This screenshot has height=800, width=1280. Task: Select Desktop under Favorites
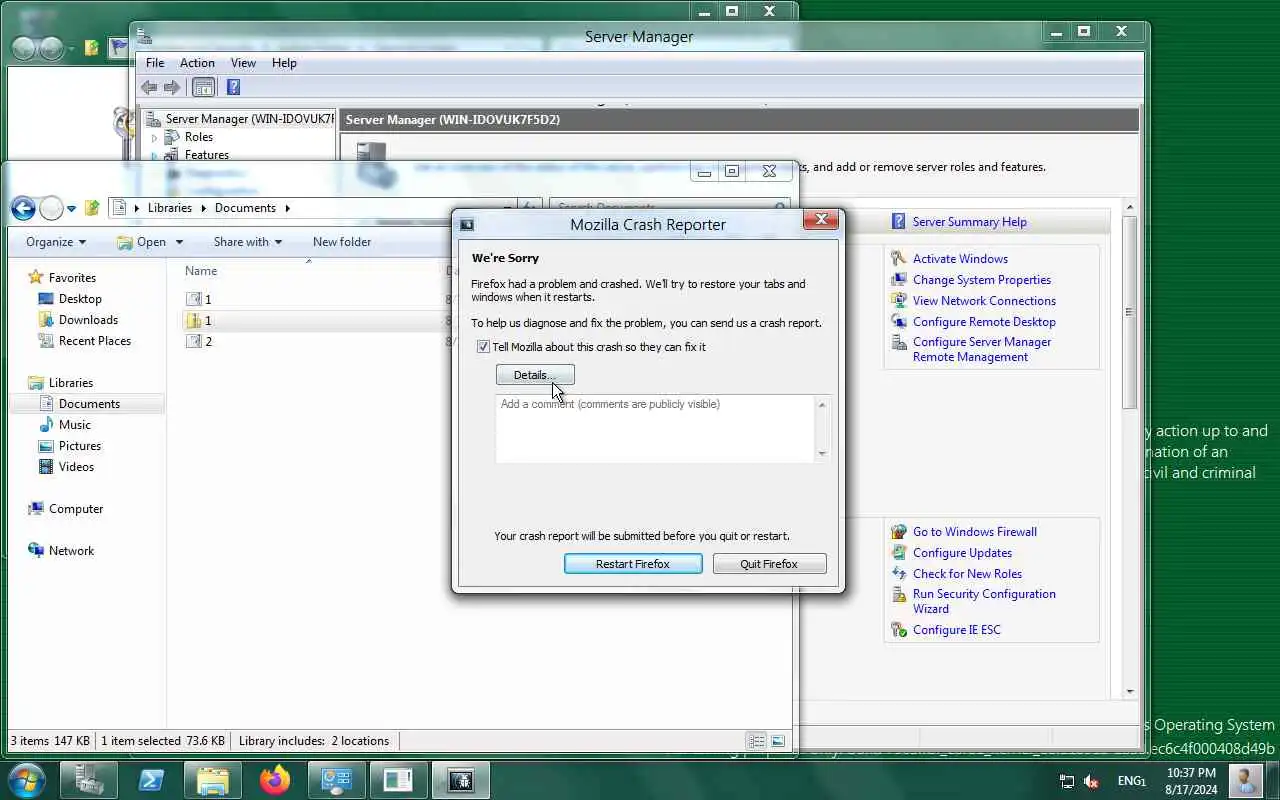pos(80,299)
